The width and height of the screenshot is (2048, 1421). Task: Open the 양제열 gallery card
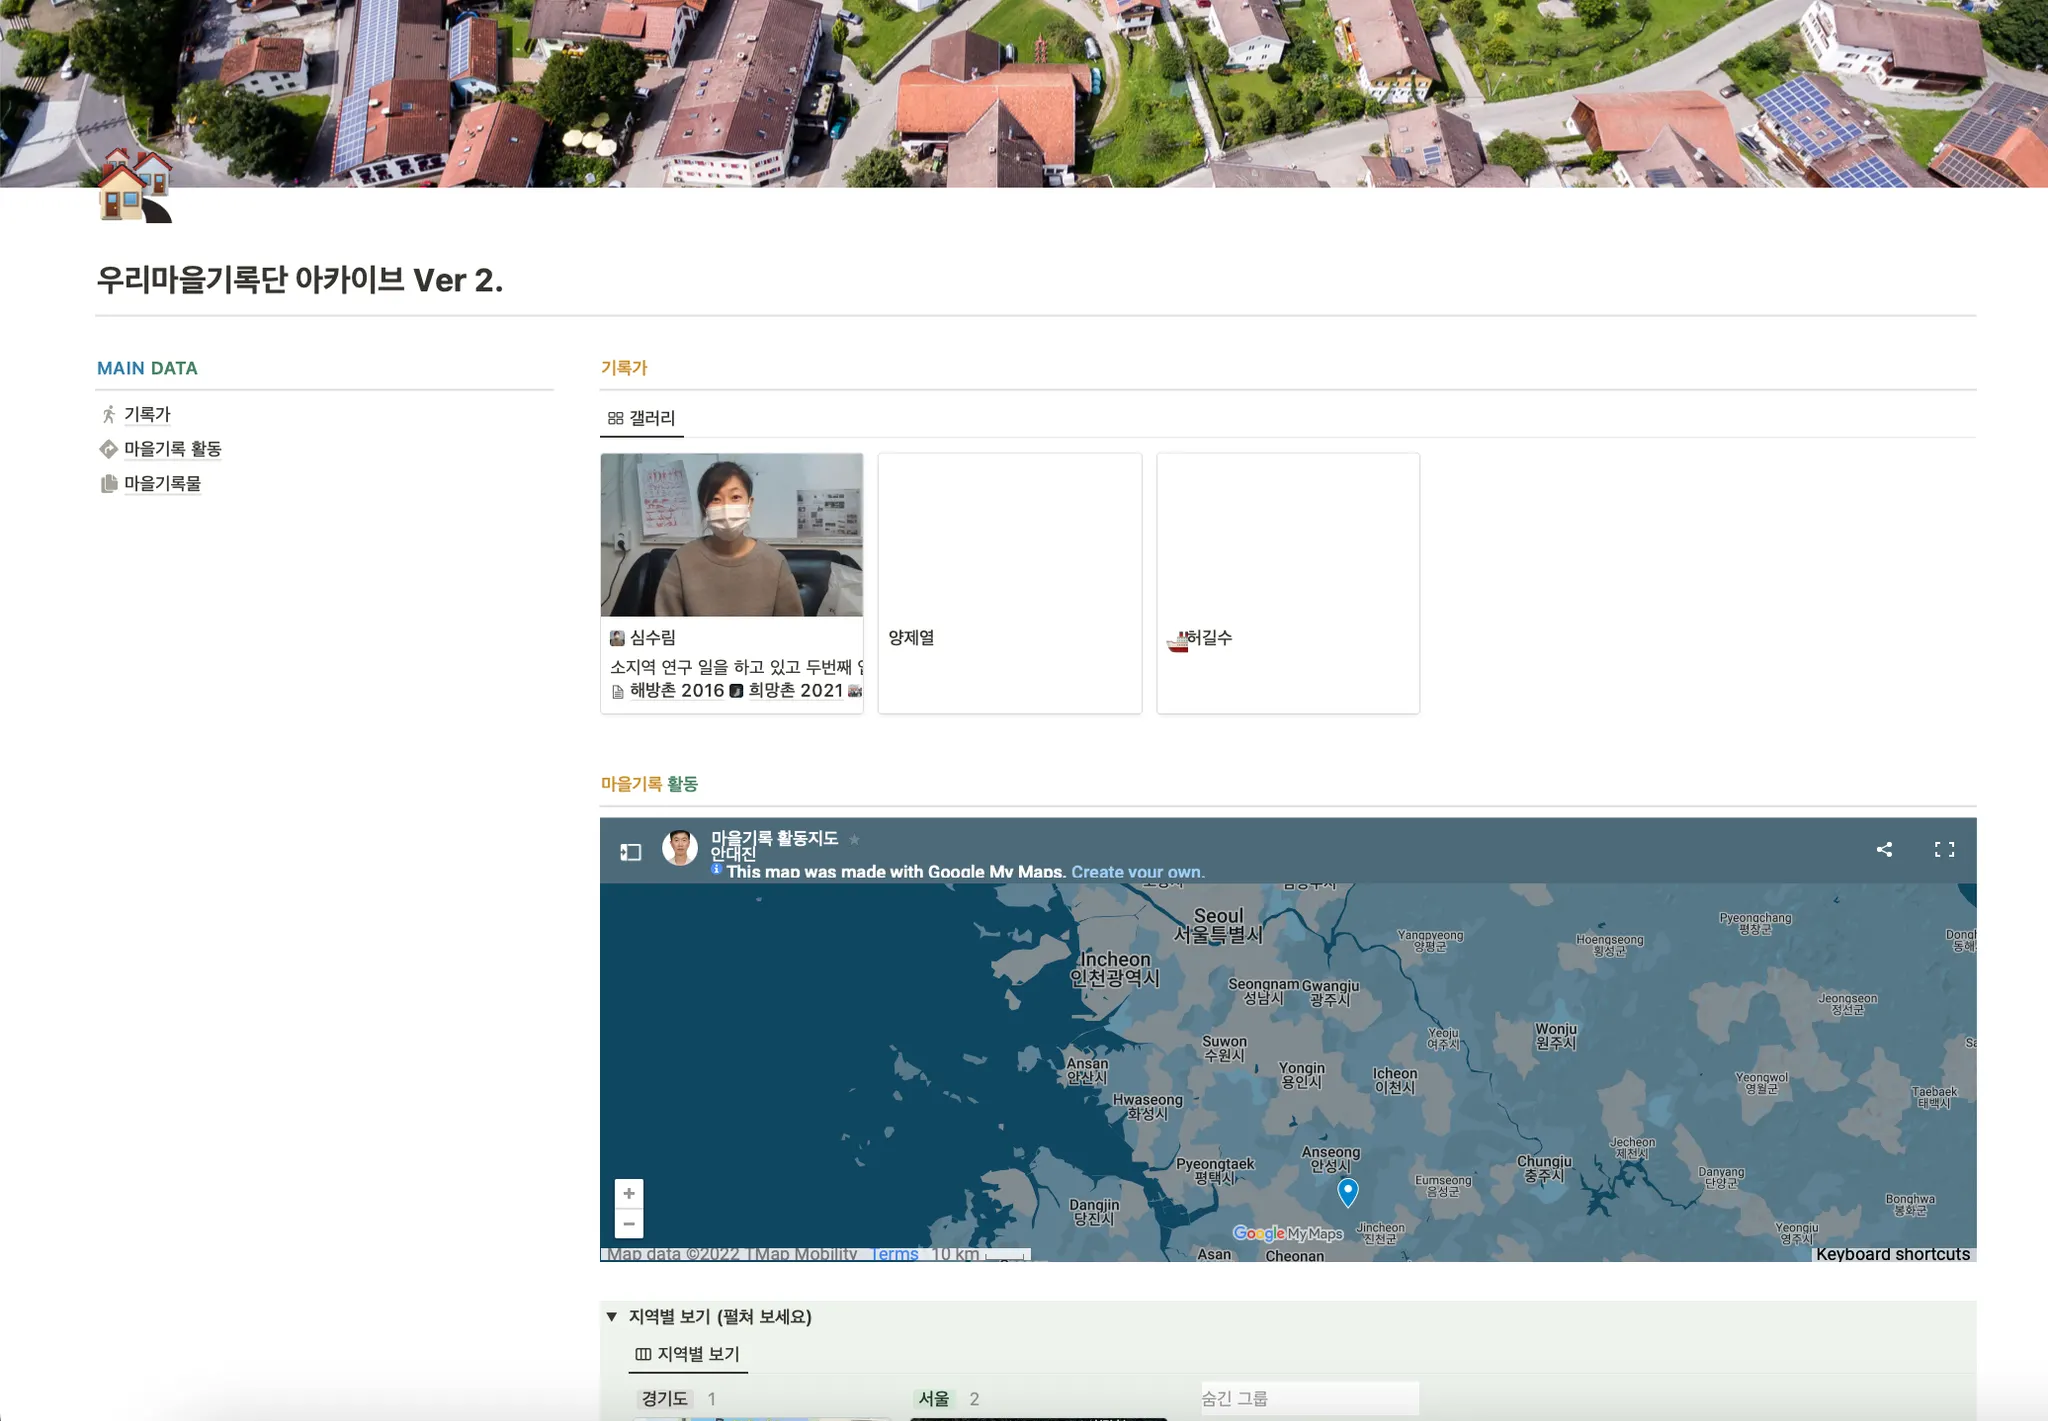coord(1009,583)
